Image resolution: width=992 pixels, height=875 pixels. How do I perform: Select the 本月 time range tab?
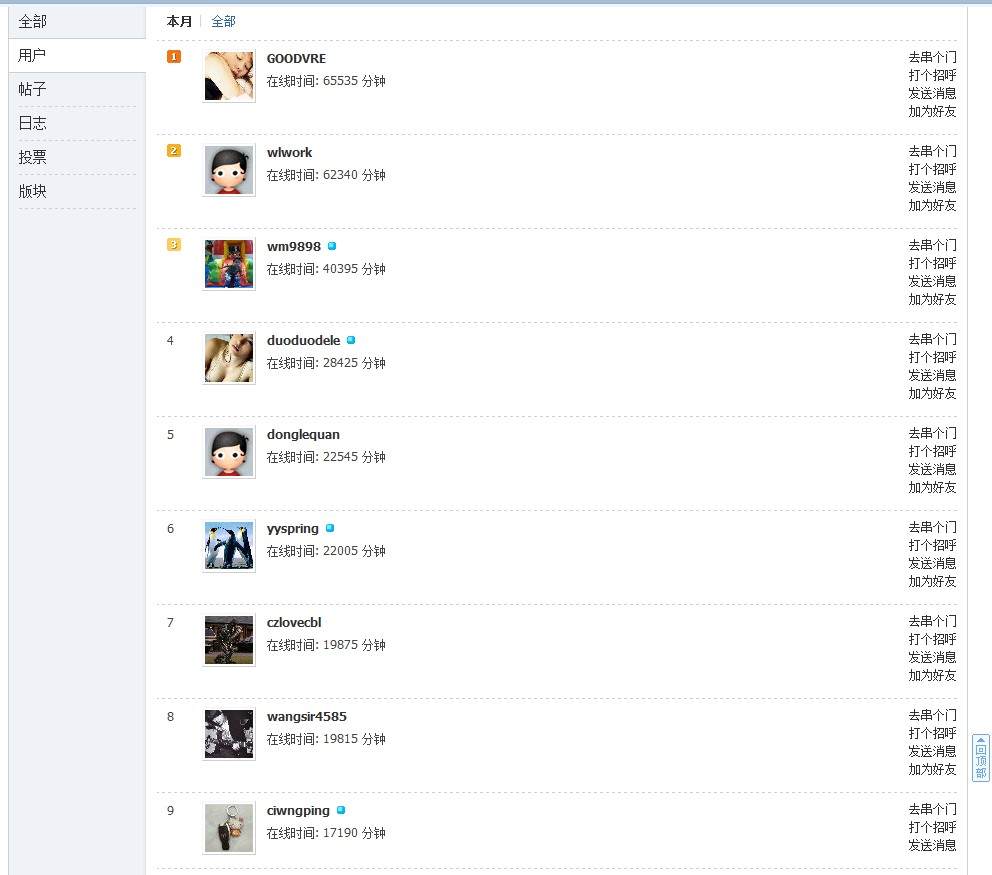pyautogui.click(x=179, y=22)
